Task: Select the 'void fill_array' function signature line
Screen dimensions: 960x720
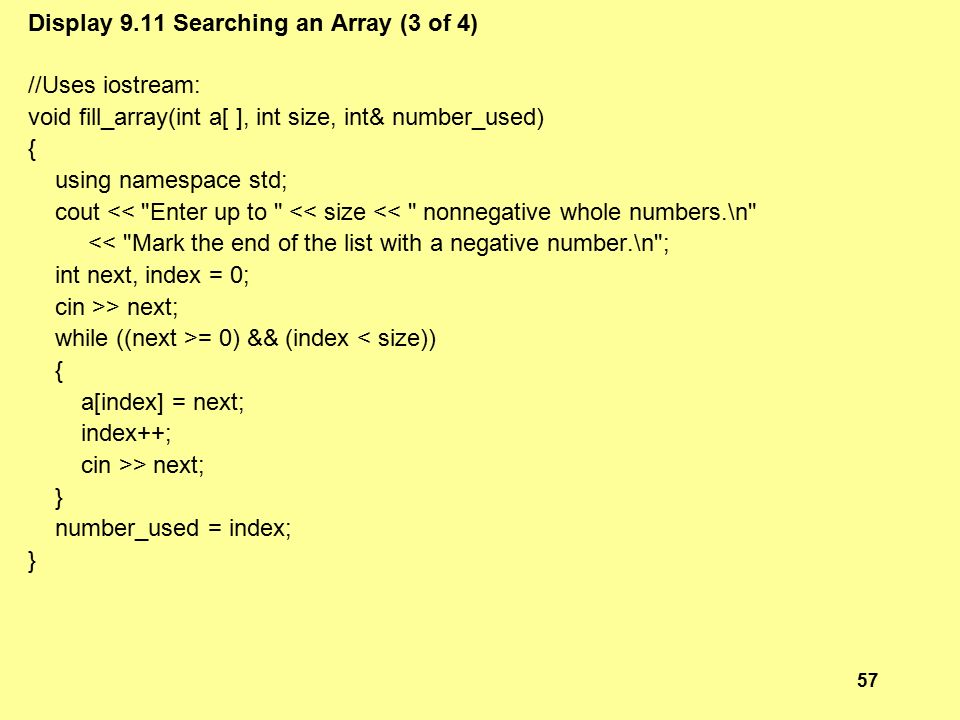Action: 286,117
